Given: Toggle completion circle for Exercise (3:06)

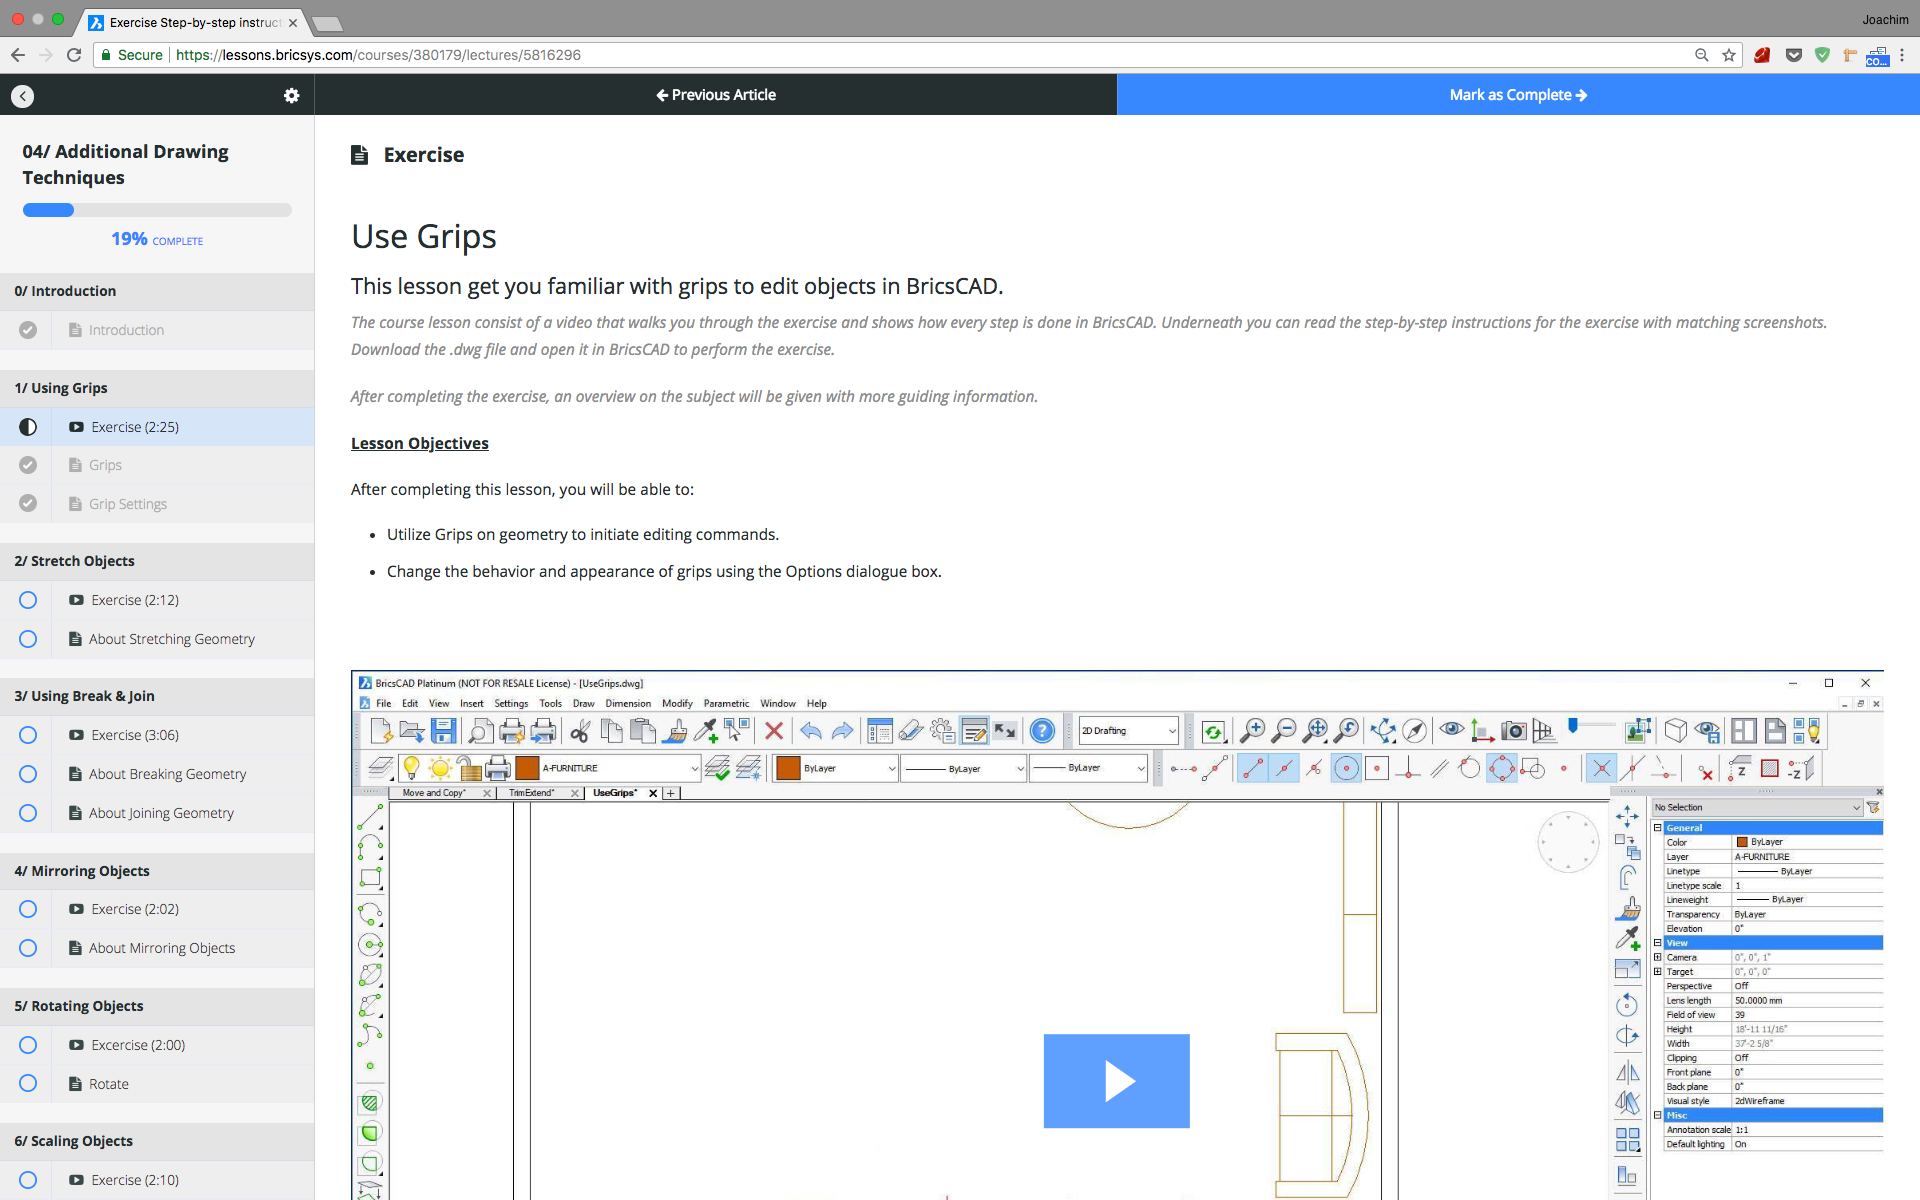Looking at the screenshot, I should (28, 735).
